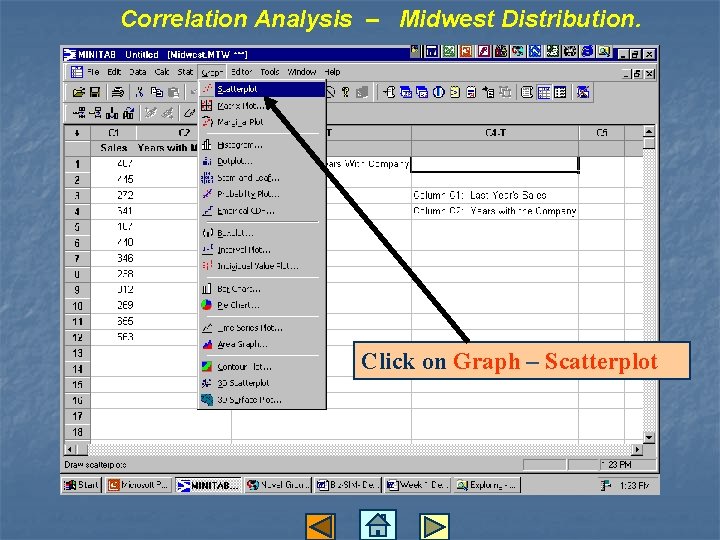Viewport: 720px width, 540px height.
Task: Click vertical scrollbar down arrow in worksheet
Action: [649, 438]
